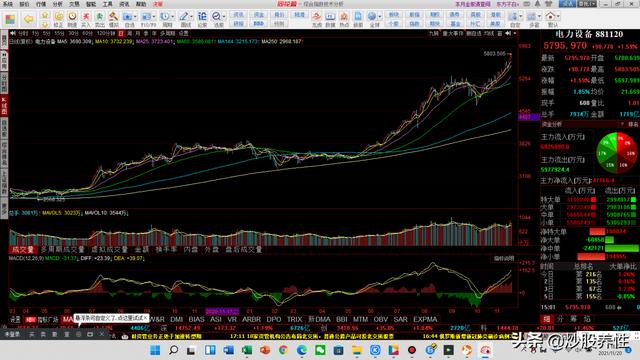Launch WeChat from the taskbar
Image resolution: width=640 pixels, height=360 pixels.
(320, 350)
